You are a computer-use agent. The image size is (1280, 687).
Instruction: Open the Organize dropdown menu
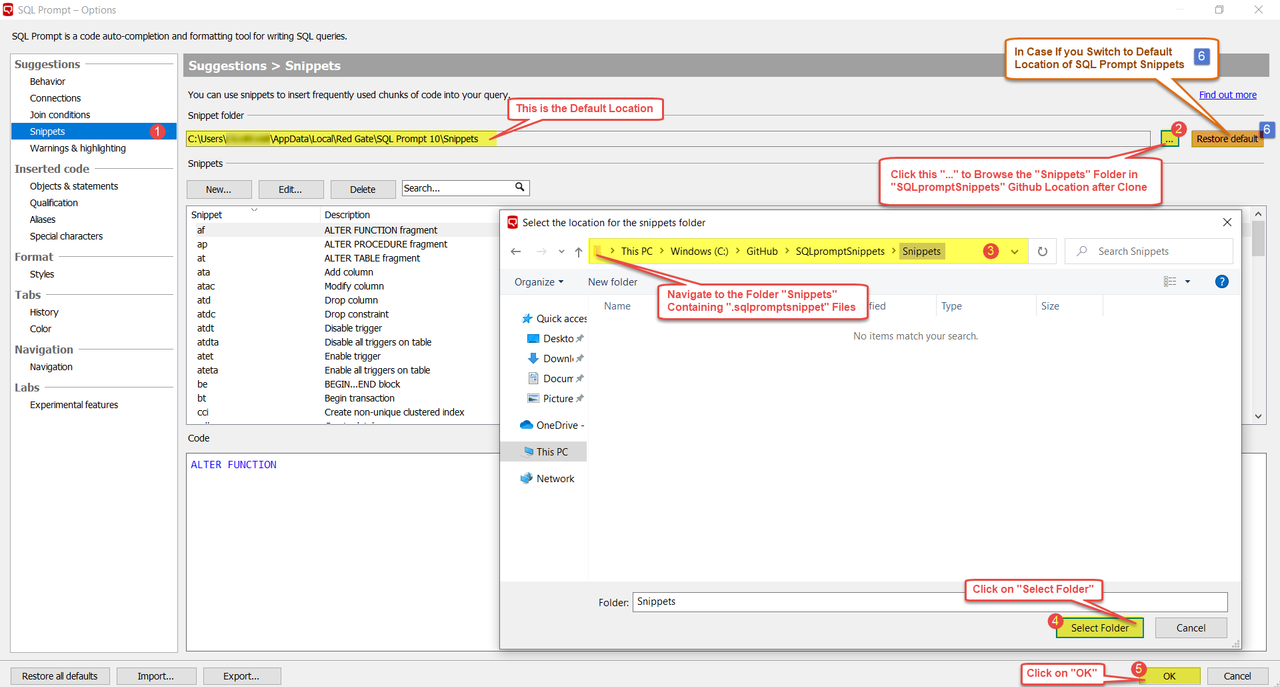pyautogui.click(x=539, y=282)
